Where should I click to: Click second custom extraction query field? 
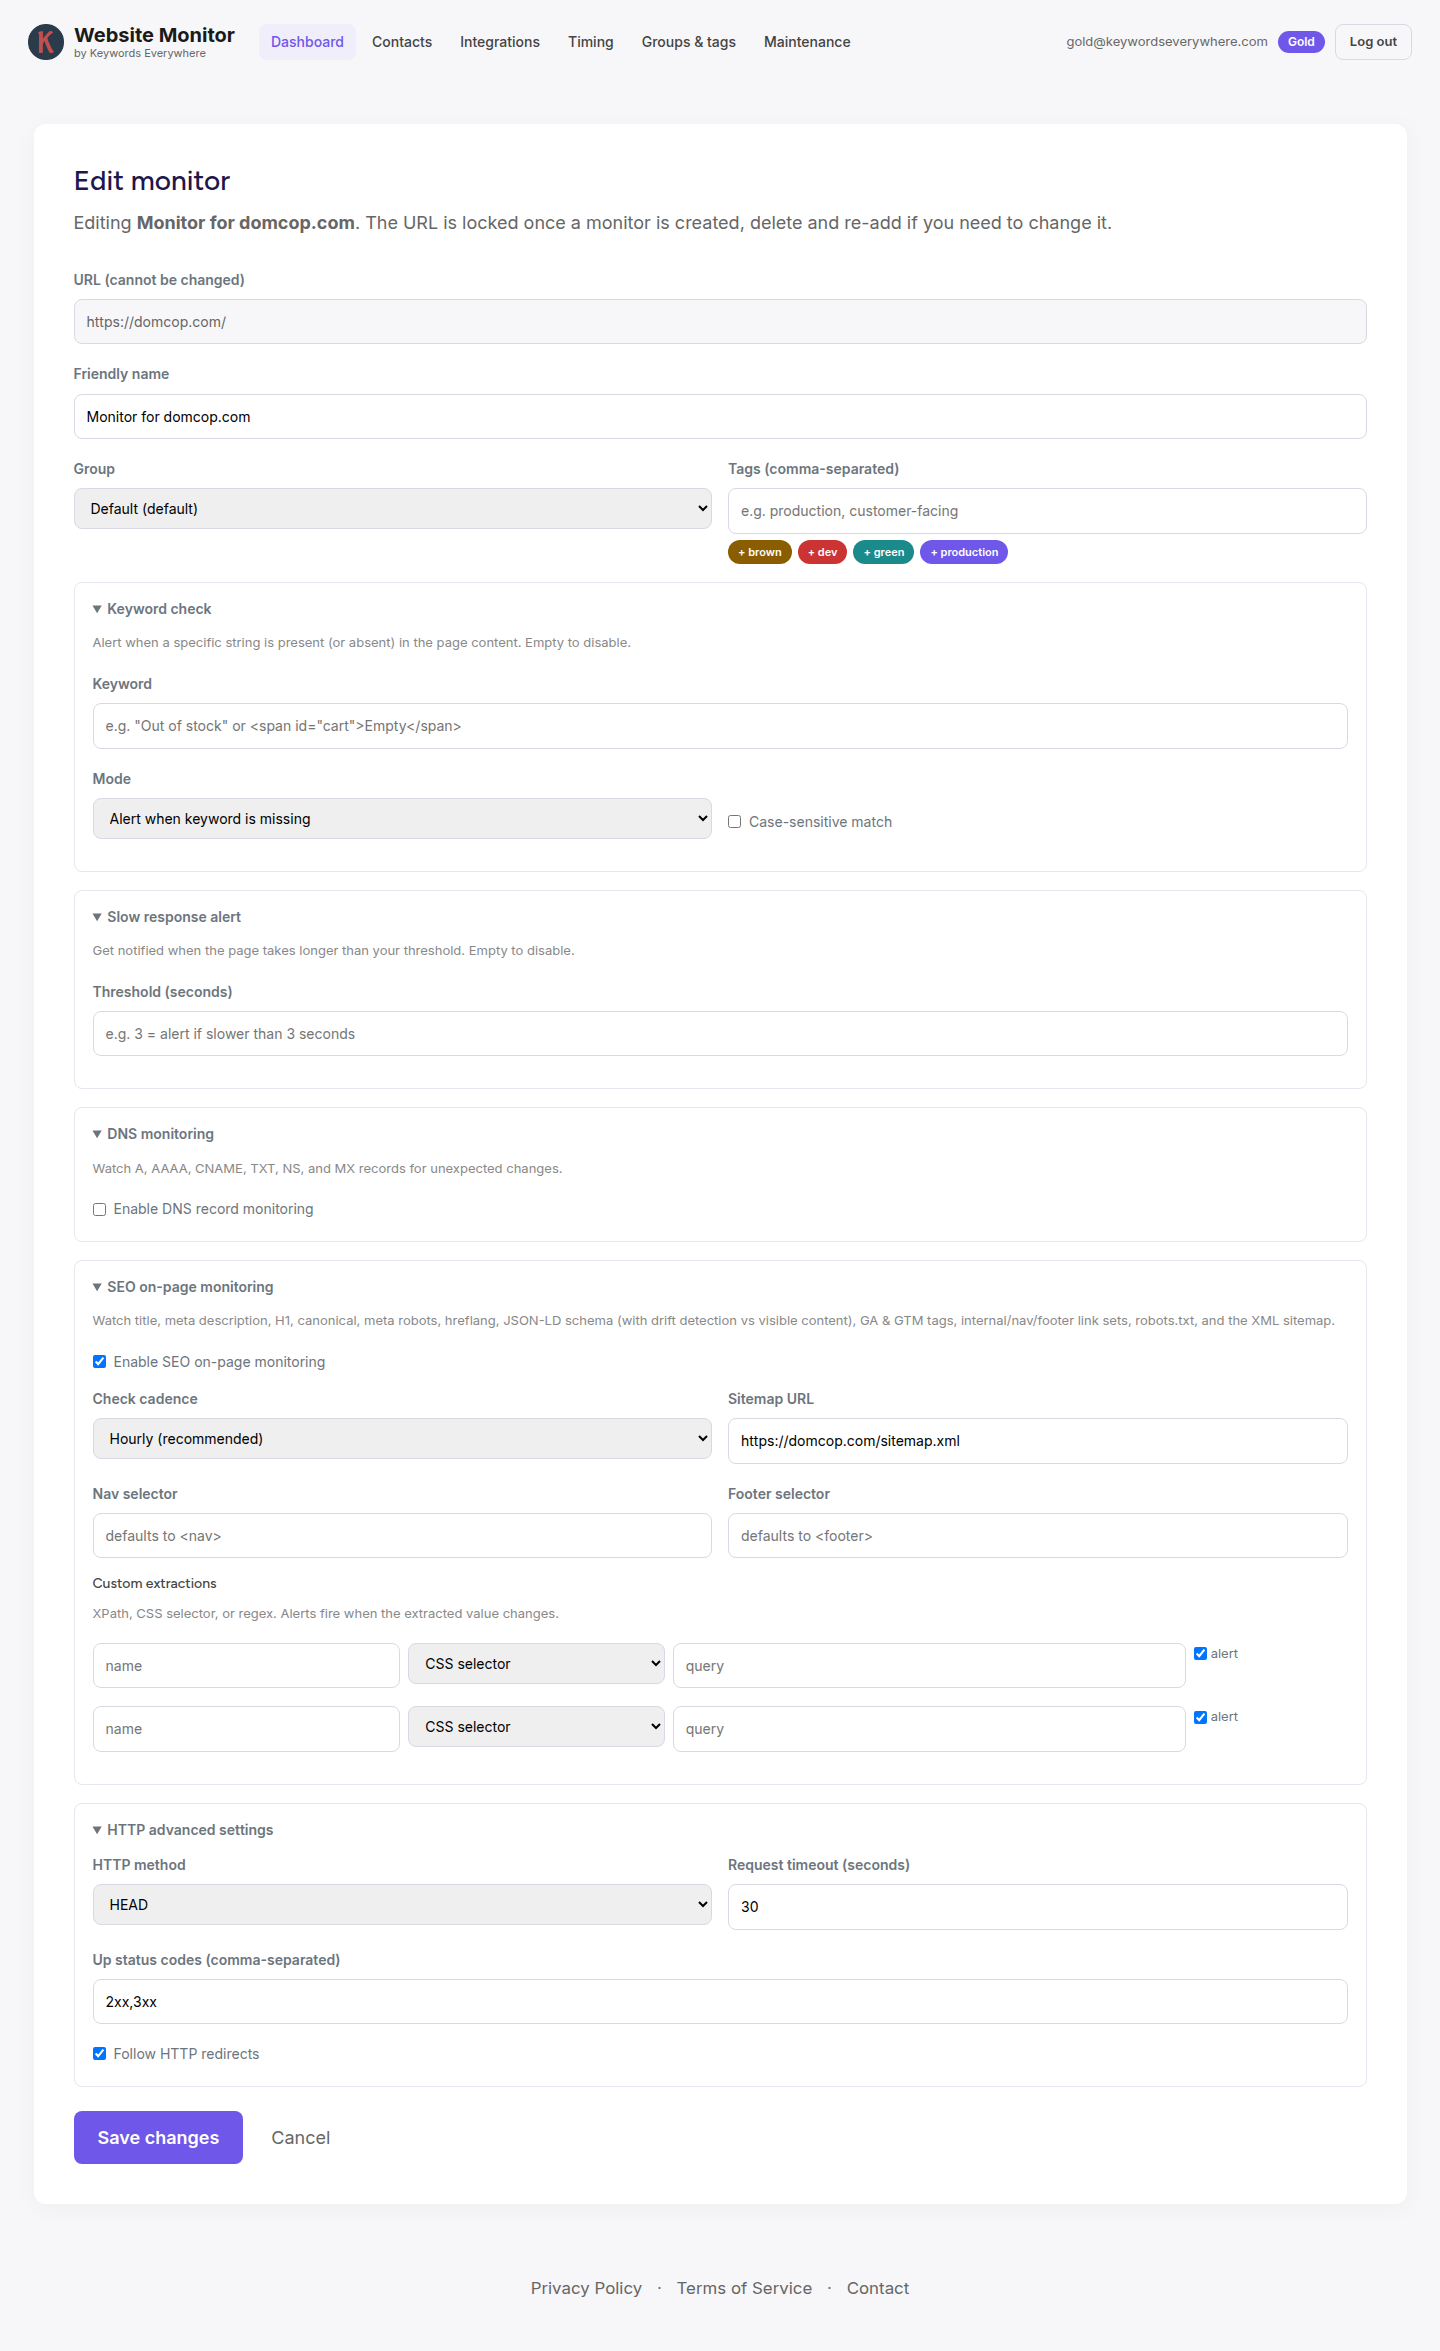(x=929, y=1729)
